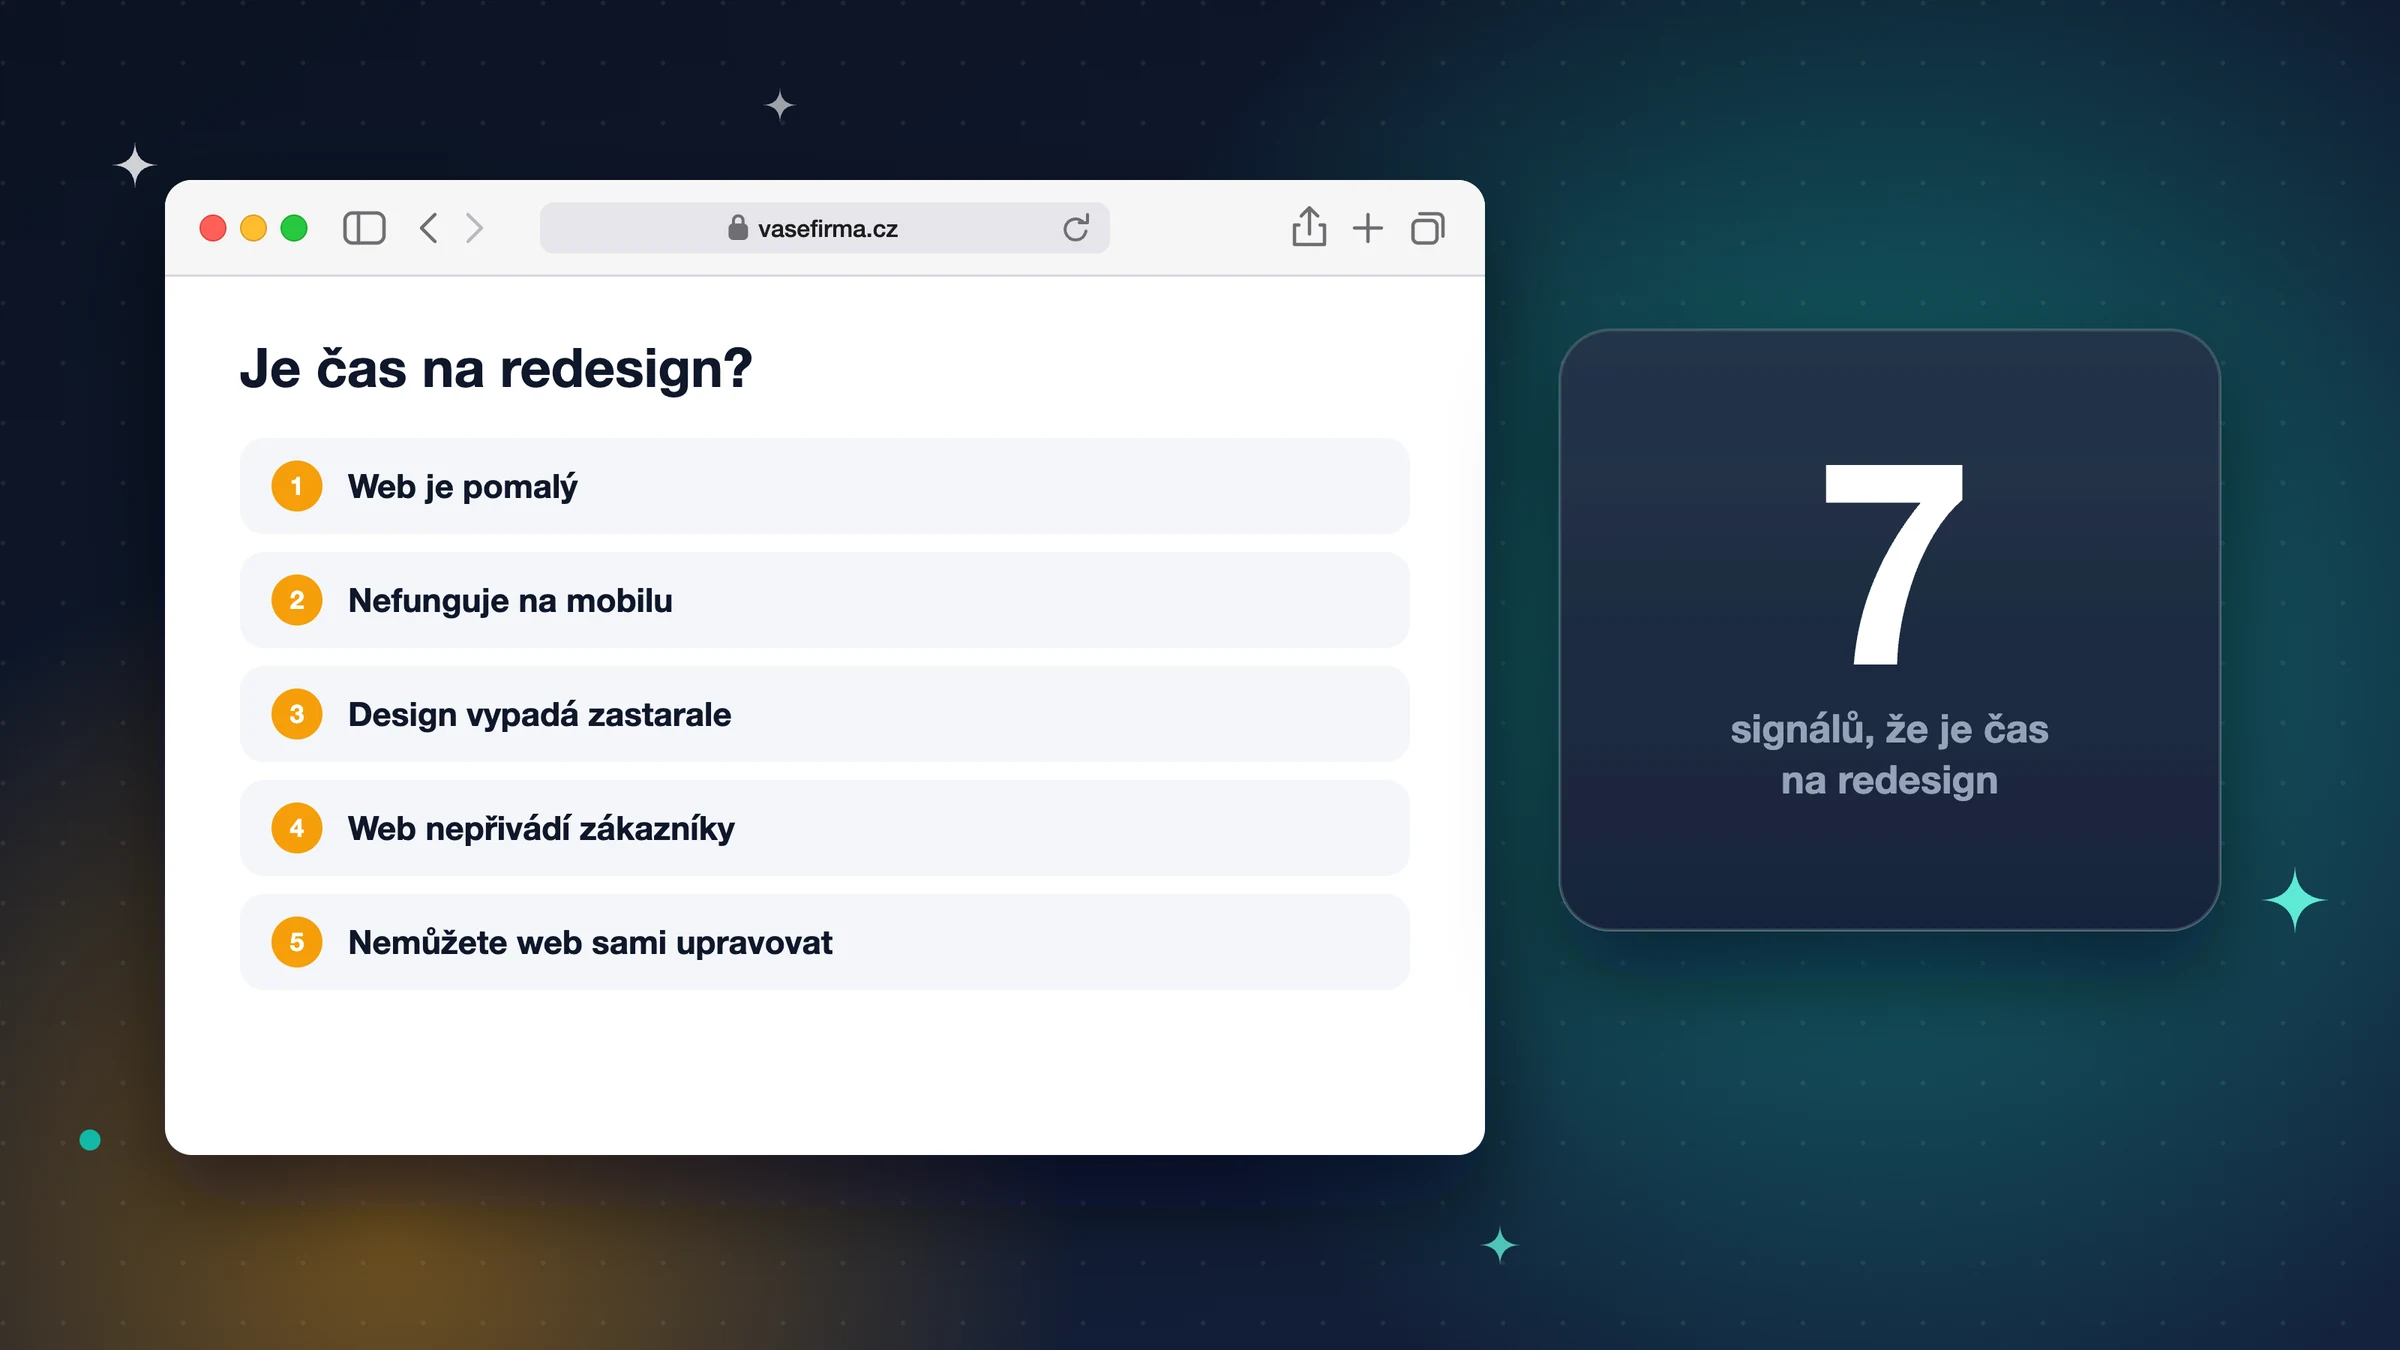The height and width of the screenshot is (1350, 2400).
Task: Go forward with the right arrow
Action: (x=475, y=228)
